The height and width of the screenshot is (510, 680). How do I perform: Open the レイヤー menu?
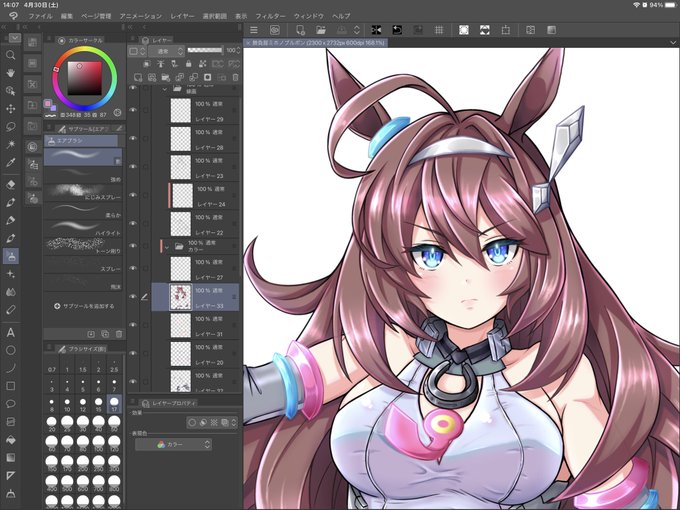pyautogui.click(x=183, y=16)
